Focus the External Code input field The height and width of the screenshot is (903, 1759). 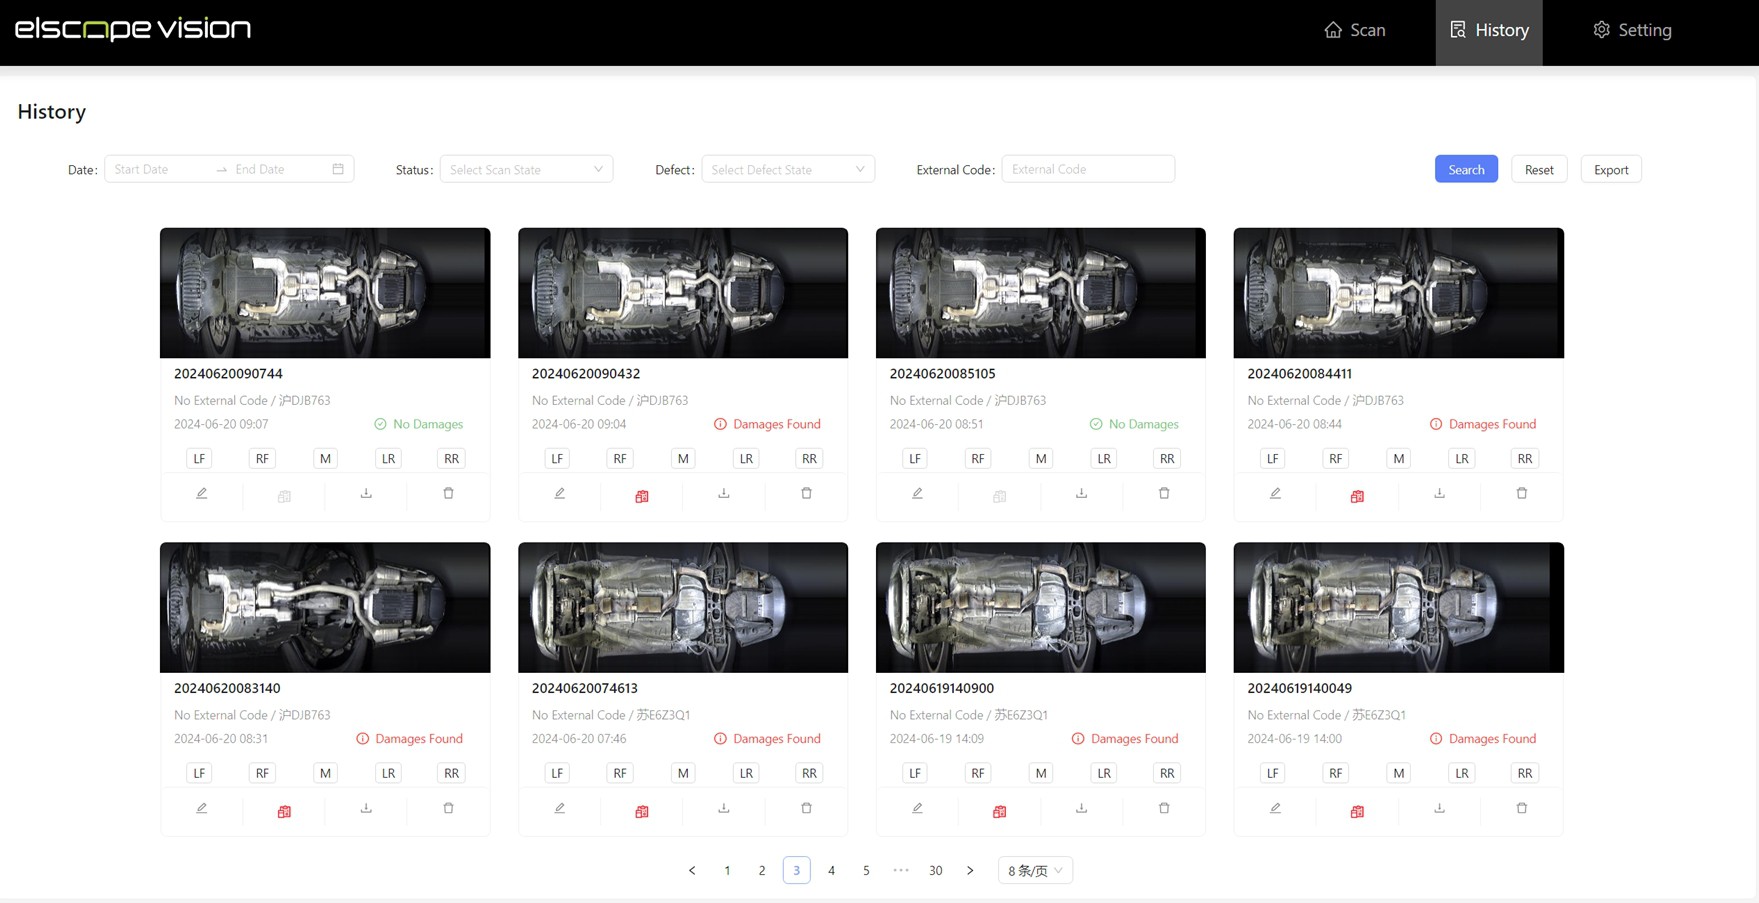tap(1088, 169)
